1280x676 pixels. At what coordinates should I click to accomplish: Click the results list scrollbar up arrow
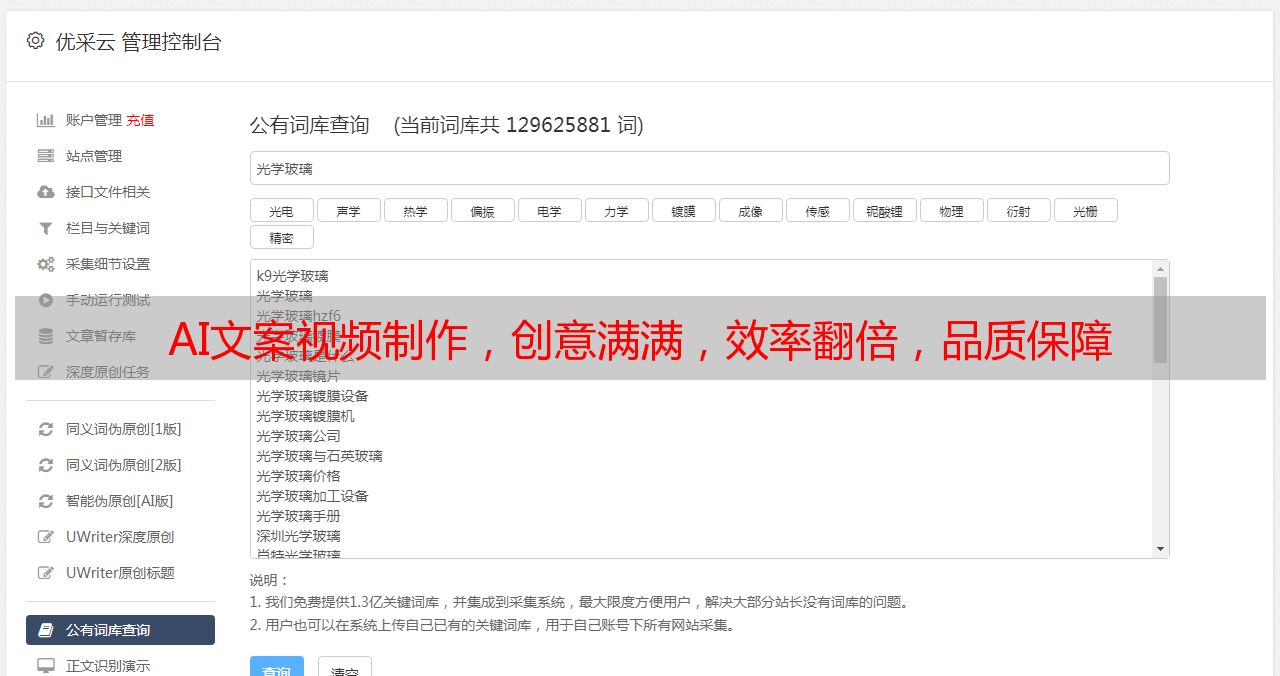[x=1160, y=268]
